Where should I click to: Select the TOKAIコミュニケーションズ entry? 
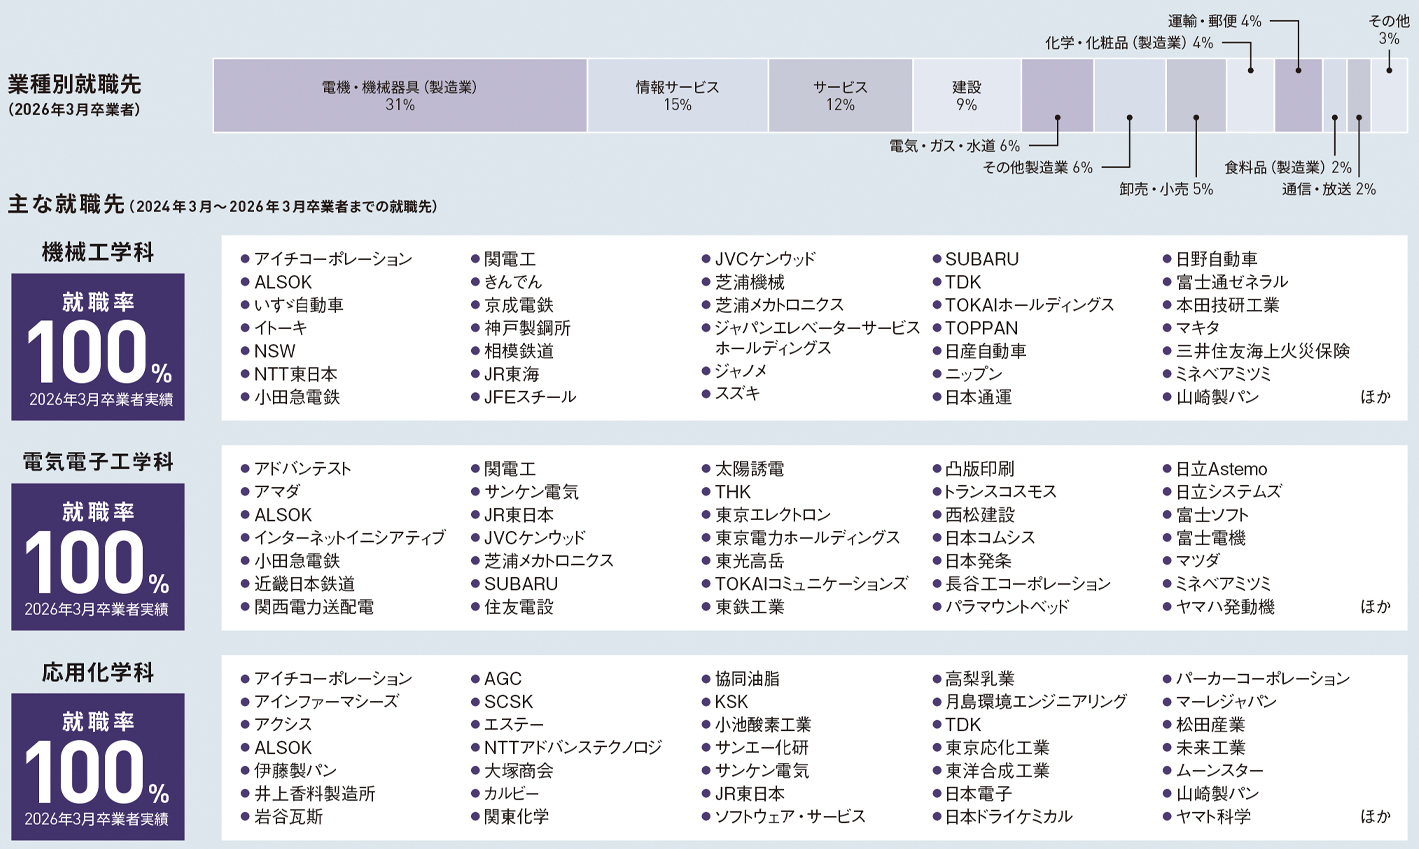pos(812,584)
